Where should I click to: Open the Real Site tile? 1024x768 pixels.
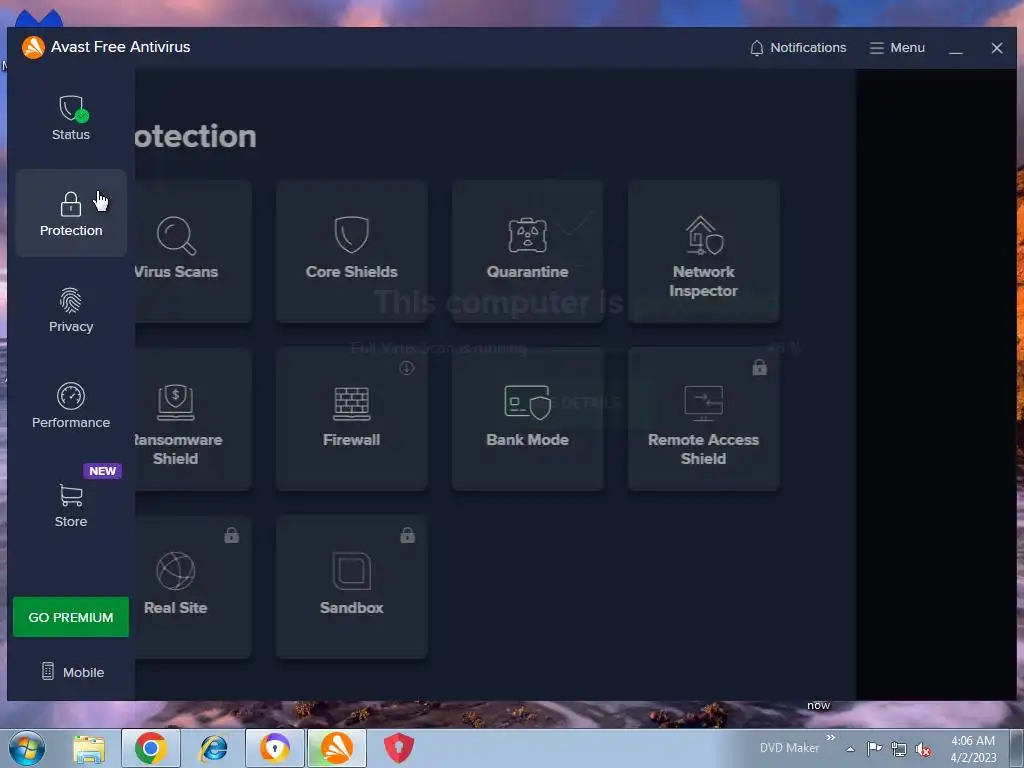[192, 587]
